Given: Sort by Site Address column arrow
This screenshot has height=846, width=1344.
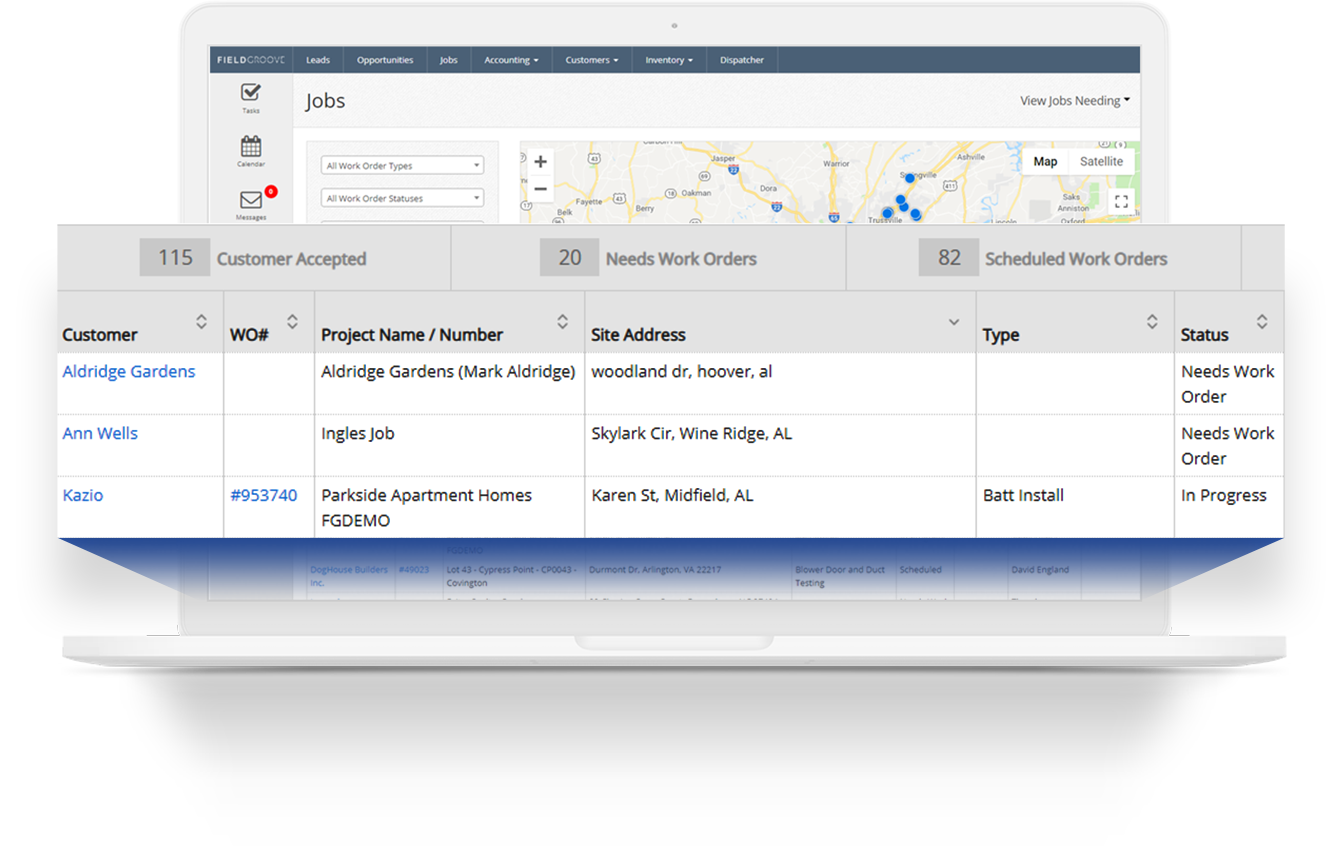Looking at the screenshot, I should click(x=954, y=322).
